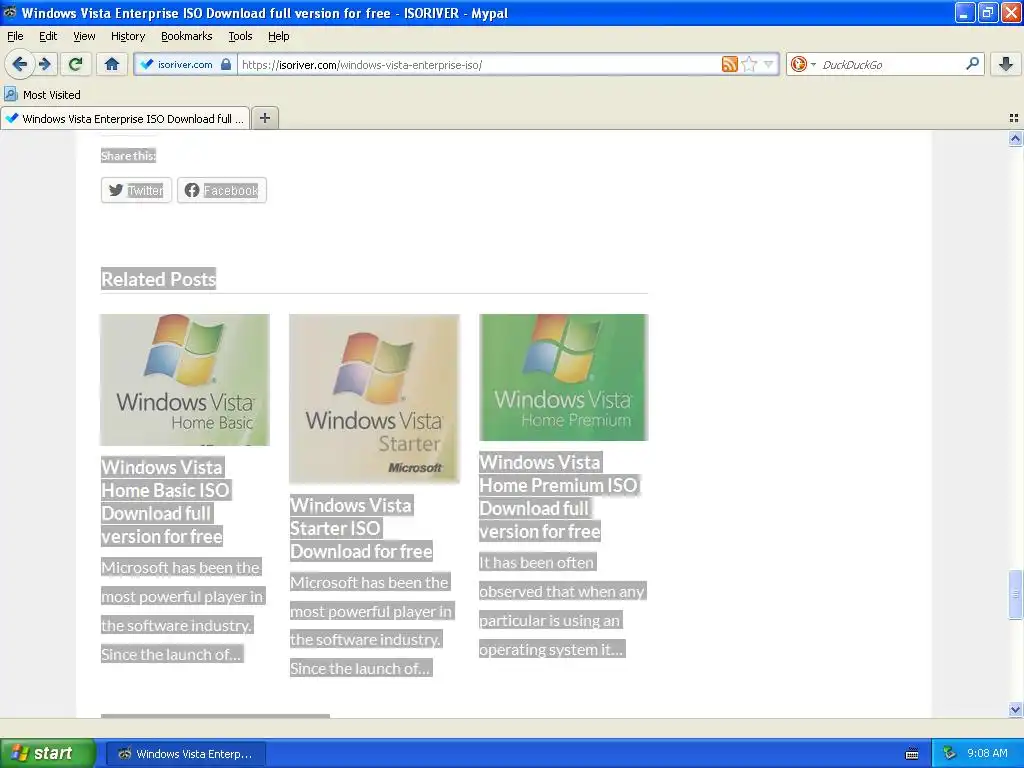Open the History menu
The image size is (1024, 768).
[128, 36]
